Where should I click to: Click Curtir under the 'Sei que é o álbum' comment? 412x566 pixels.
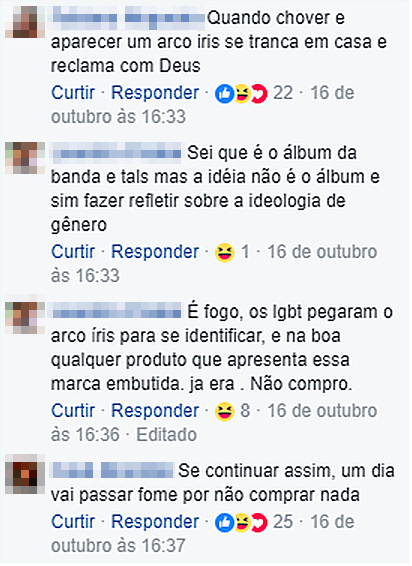(x=73, y=252)
